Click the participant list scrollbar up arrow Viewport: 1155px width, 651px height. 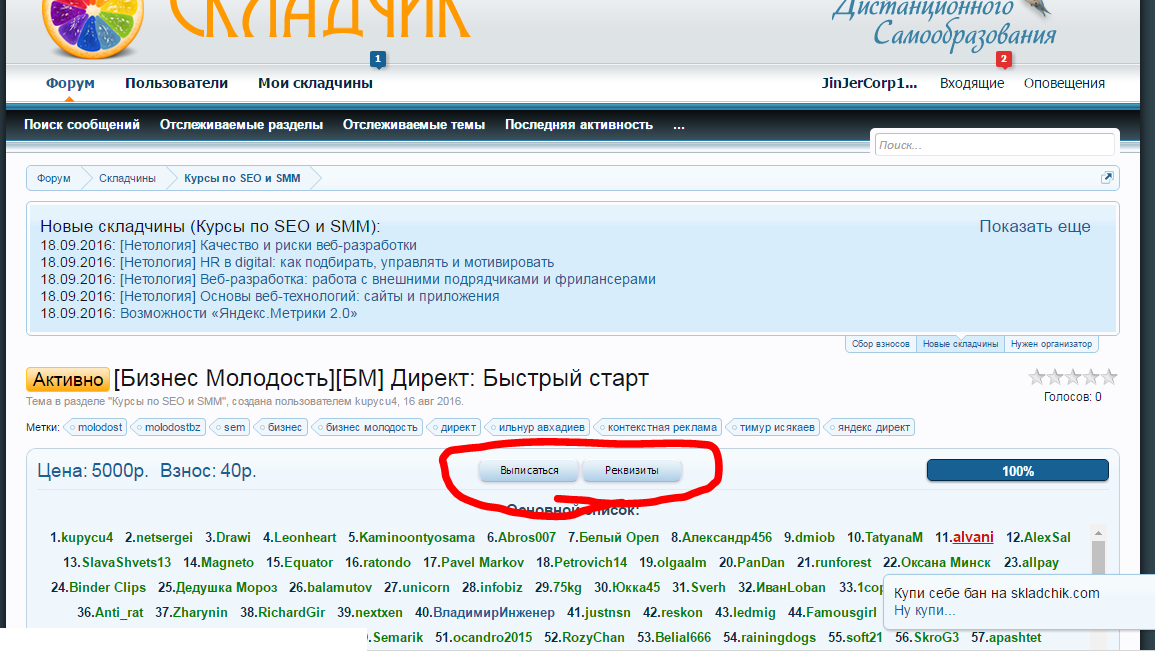point(1098,533)
